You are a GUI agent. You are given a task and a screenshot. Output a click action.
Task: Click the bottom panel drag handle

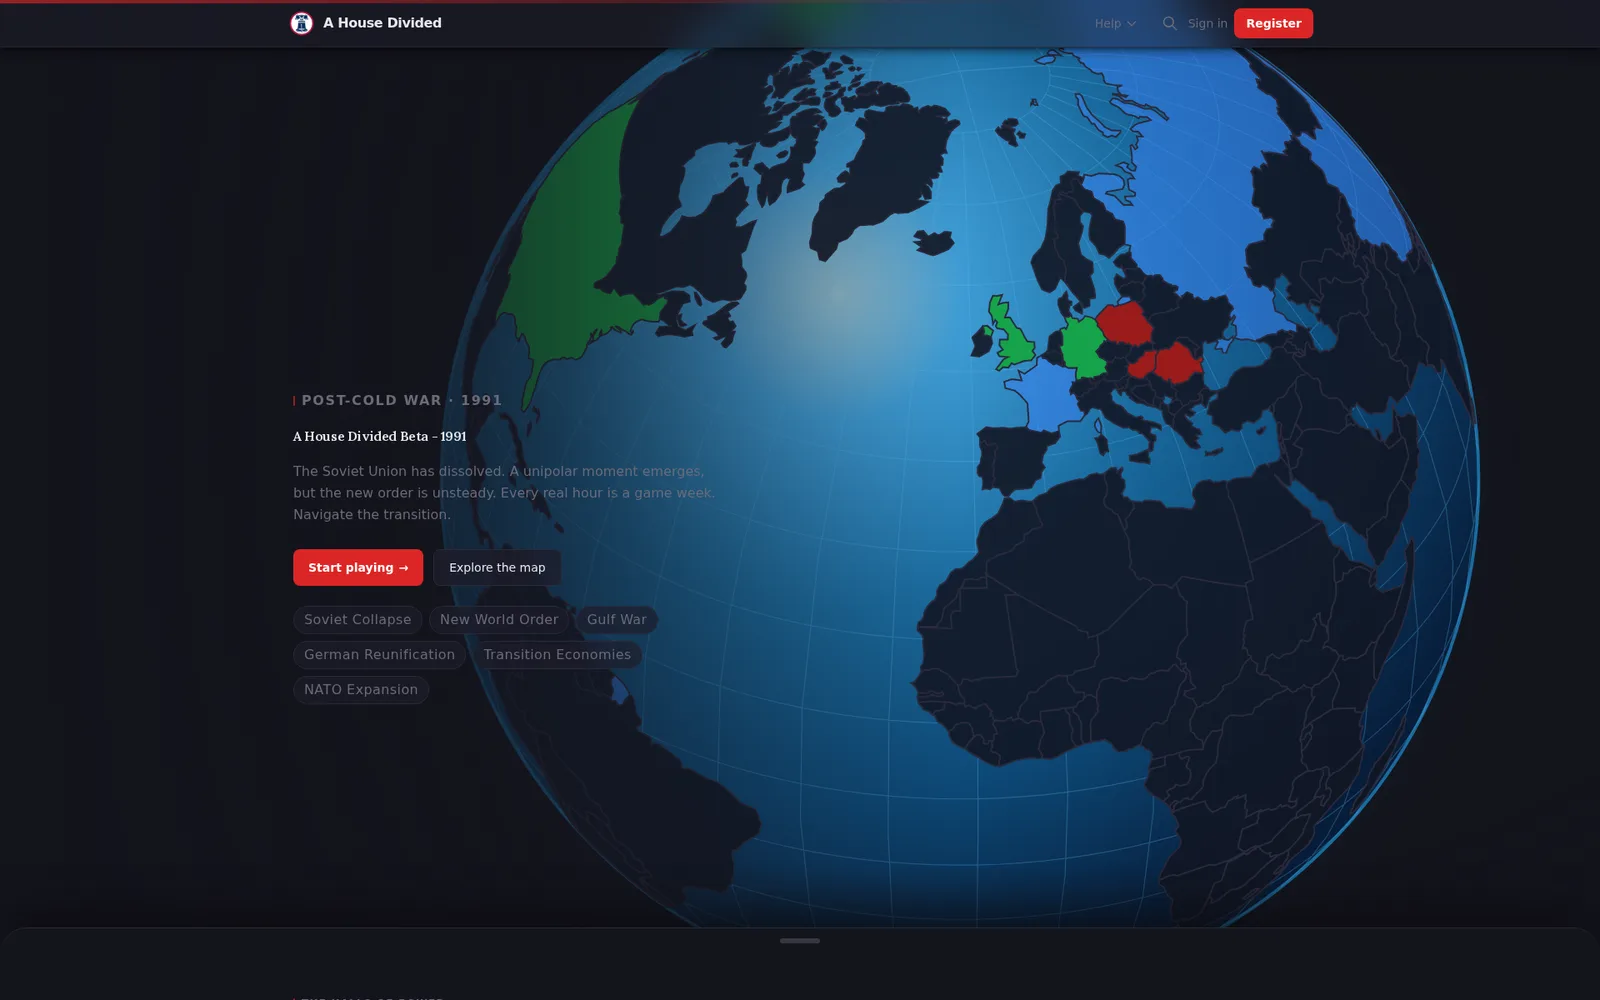[x=800, y=940]
